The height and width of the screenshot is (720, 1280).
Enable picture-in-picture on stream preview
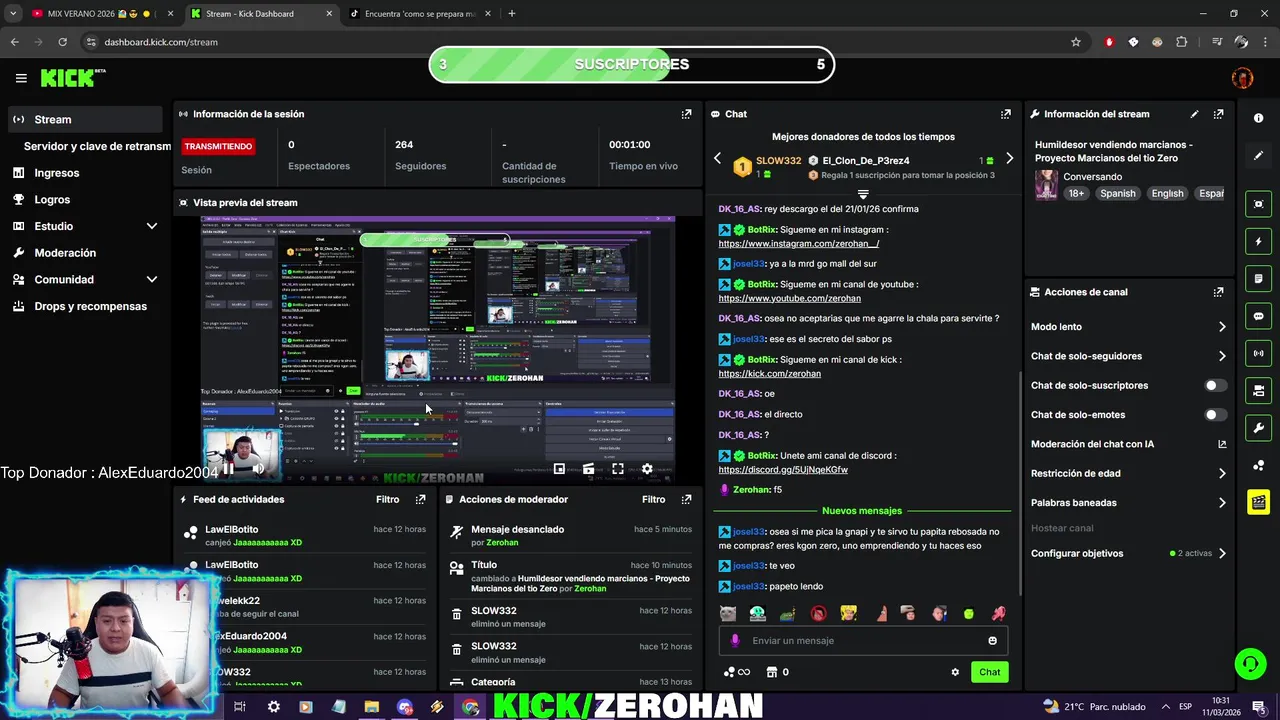coord(559,468)
